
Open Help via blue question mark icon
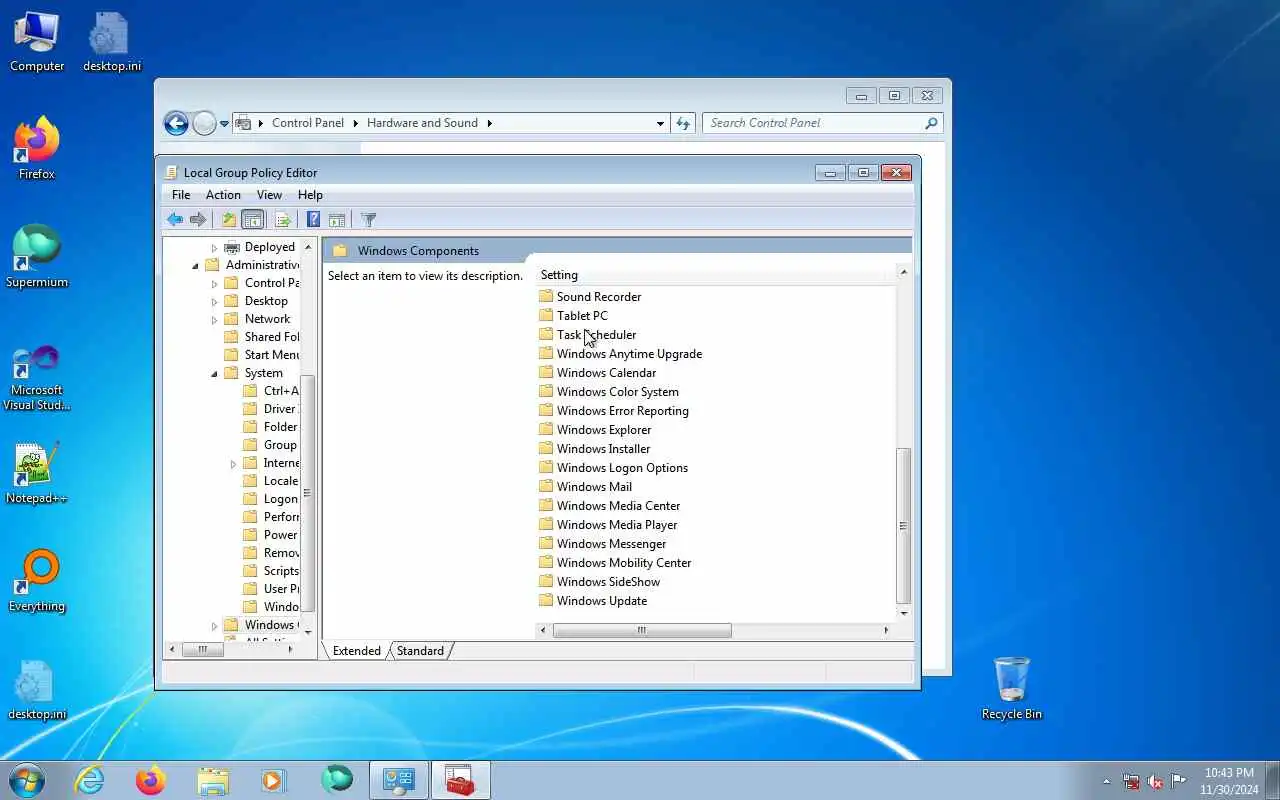[313, 220]
